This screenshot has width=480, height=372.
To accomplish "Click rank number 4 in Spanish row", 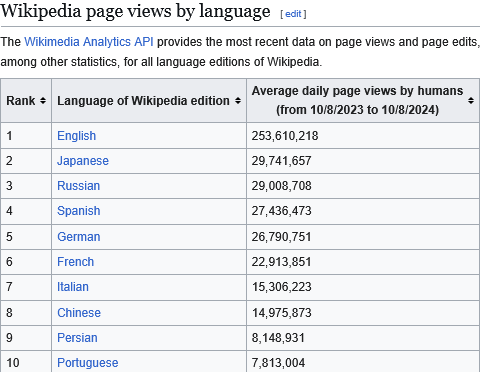I will (x=9, y=211).
